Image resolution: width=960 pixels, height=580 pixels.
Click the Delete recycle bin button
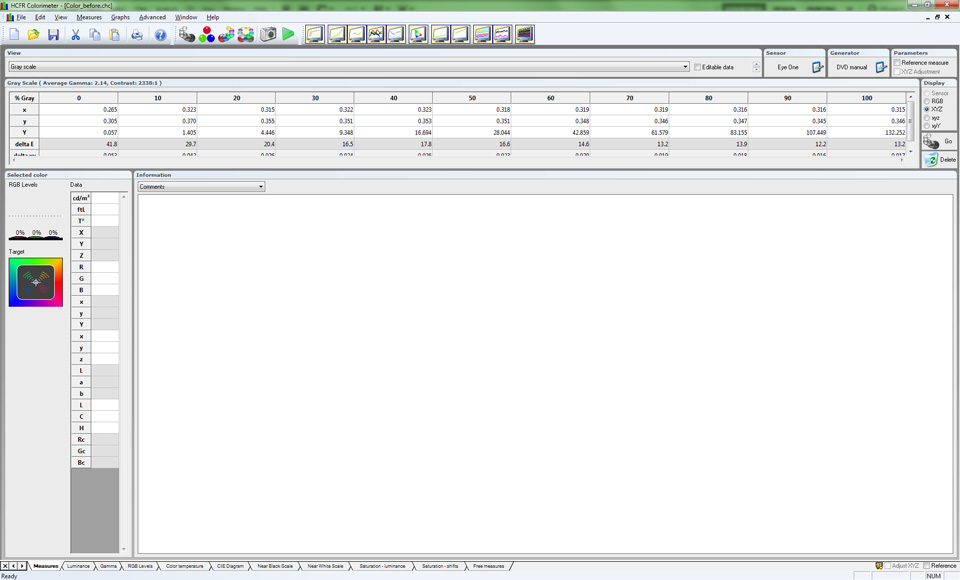[x=939, y=160]
